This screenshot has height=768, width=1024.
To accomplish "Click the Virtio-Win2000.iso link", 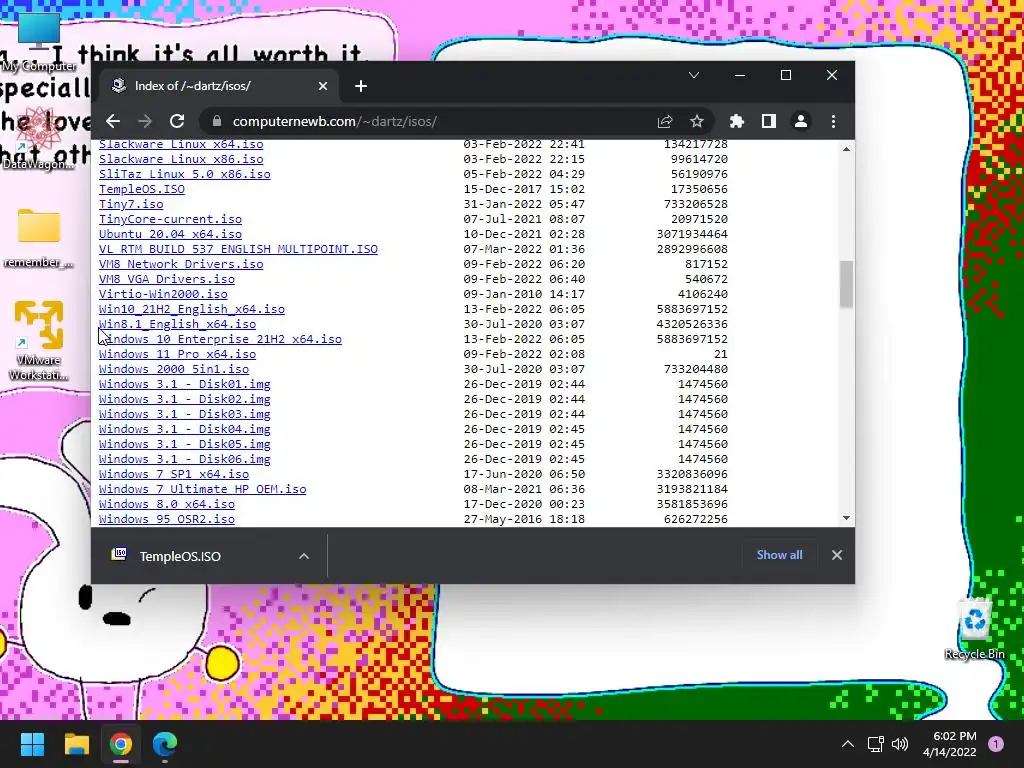I will (x=163, y=294).
